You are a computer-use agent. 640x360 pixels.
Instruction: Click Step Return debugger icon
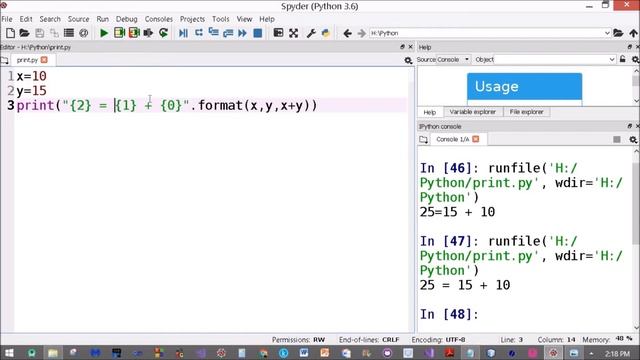point(228,33)
